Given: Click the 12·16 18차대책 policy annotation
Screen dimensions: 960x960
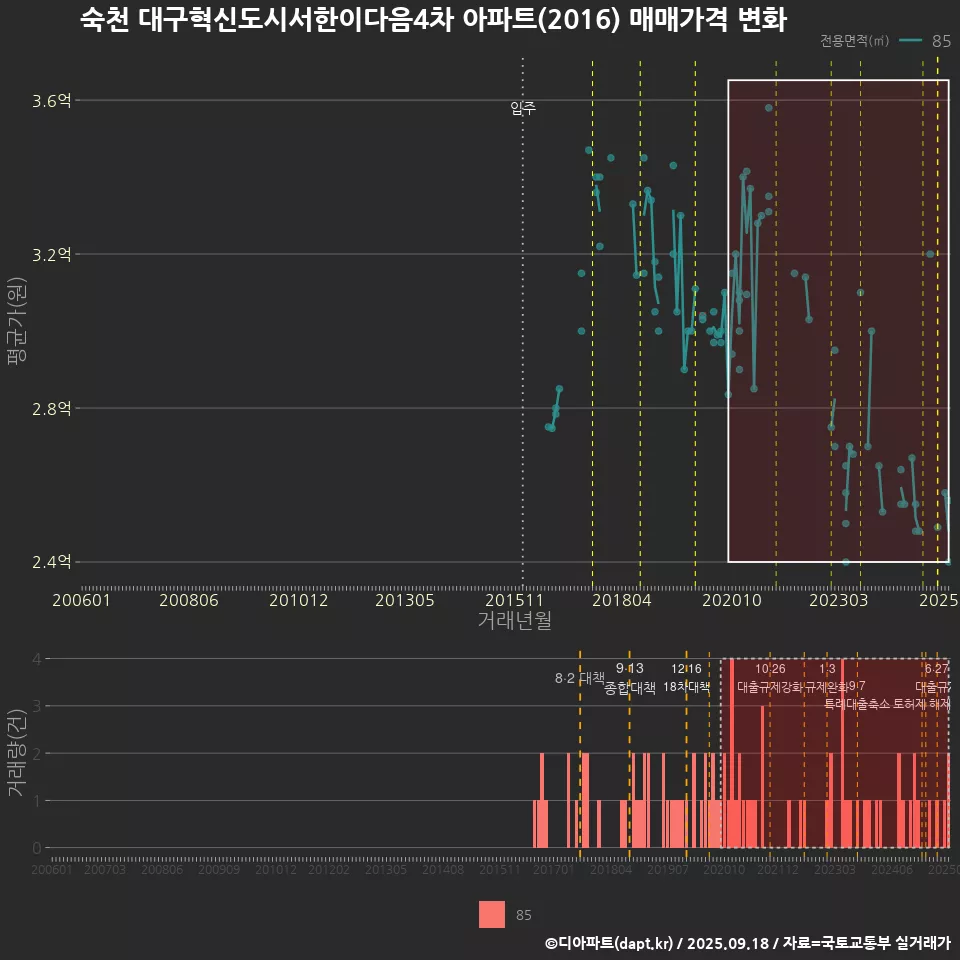Looking at the screenshot, I should pyautogui.click(x=686, y=678).
